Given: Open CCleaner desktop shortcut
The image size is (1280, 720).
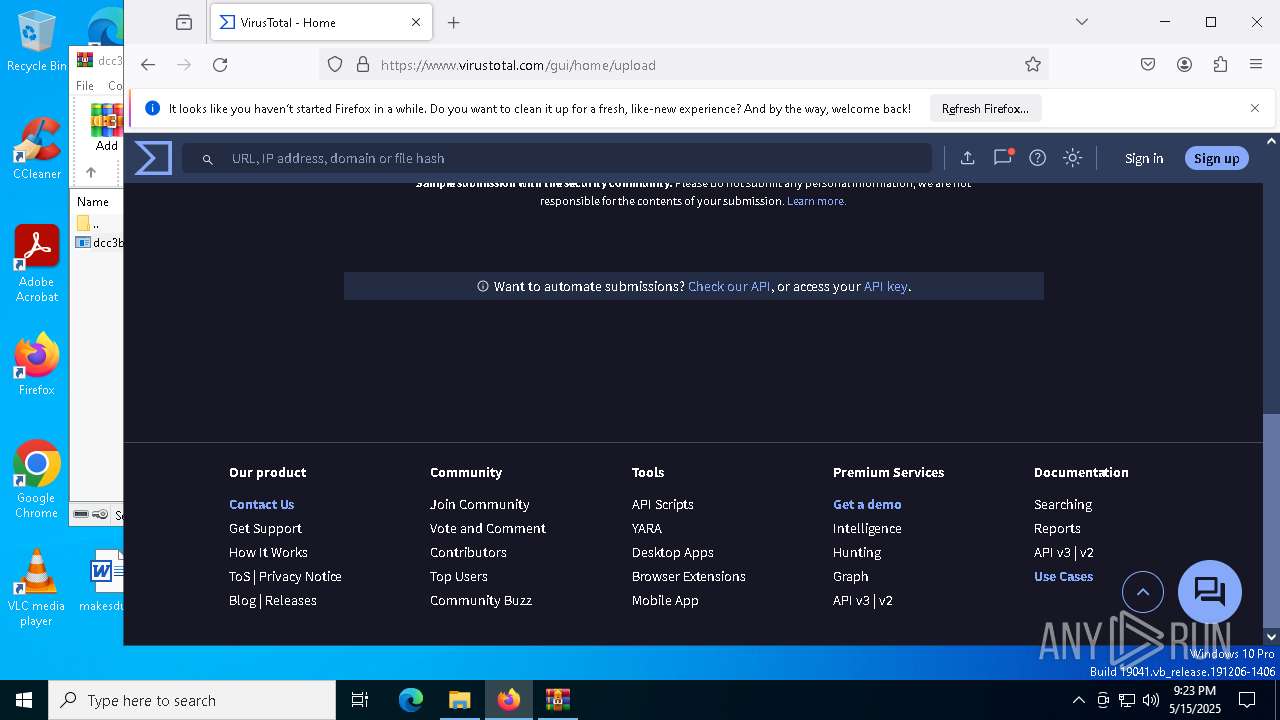Looking at the screenshot, I should [x=36, y=148].
